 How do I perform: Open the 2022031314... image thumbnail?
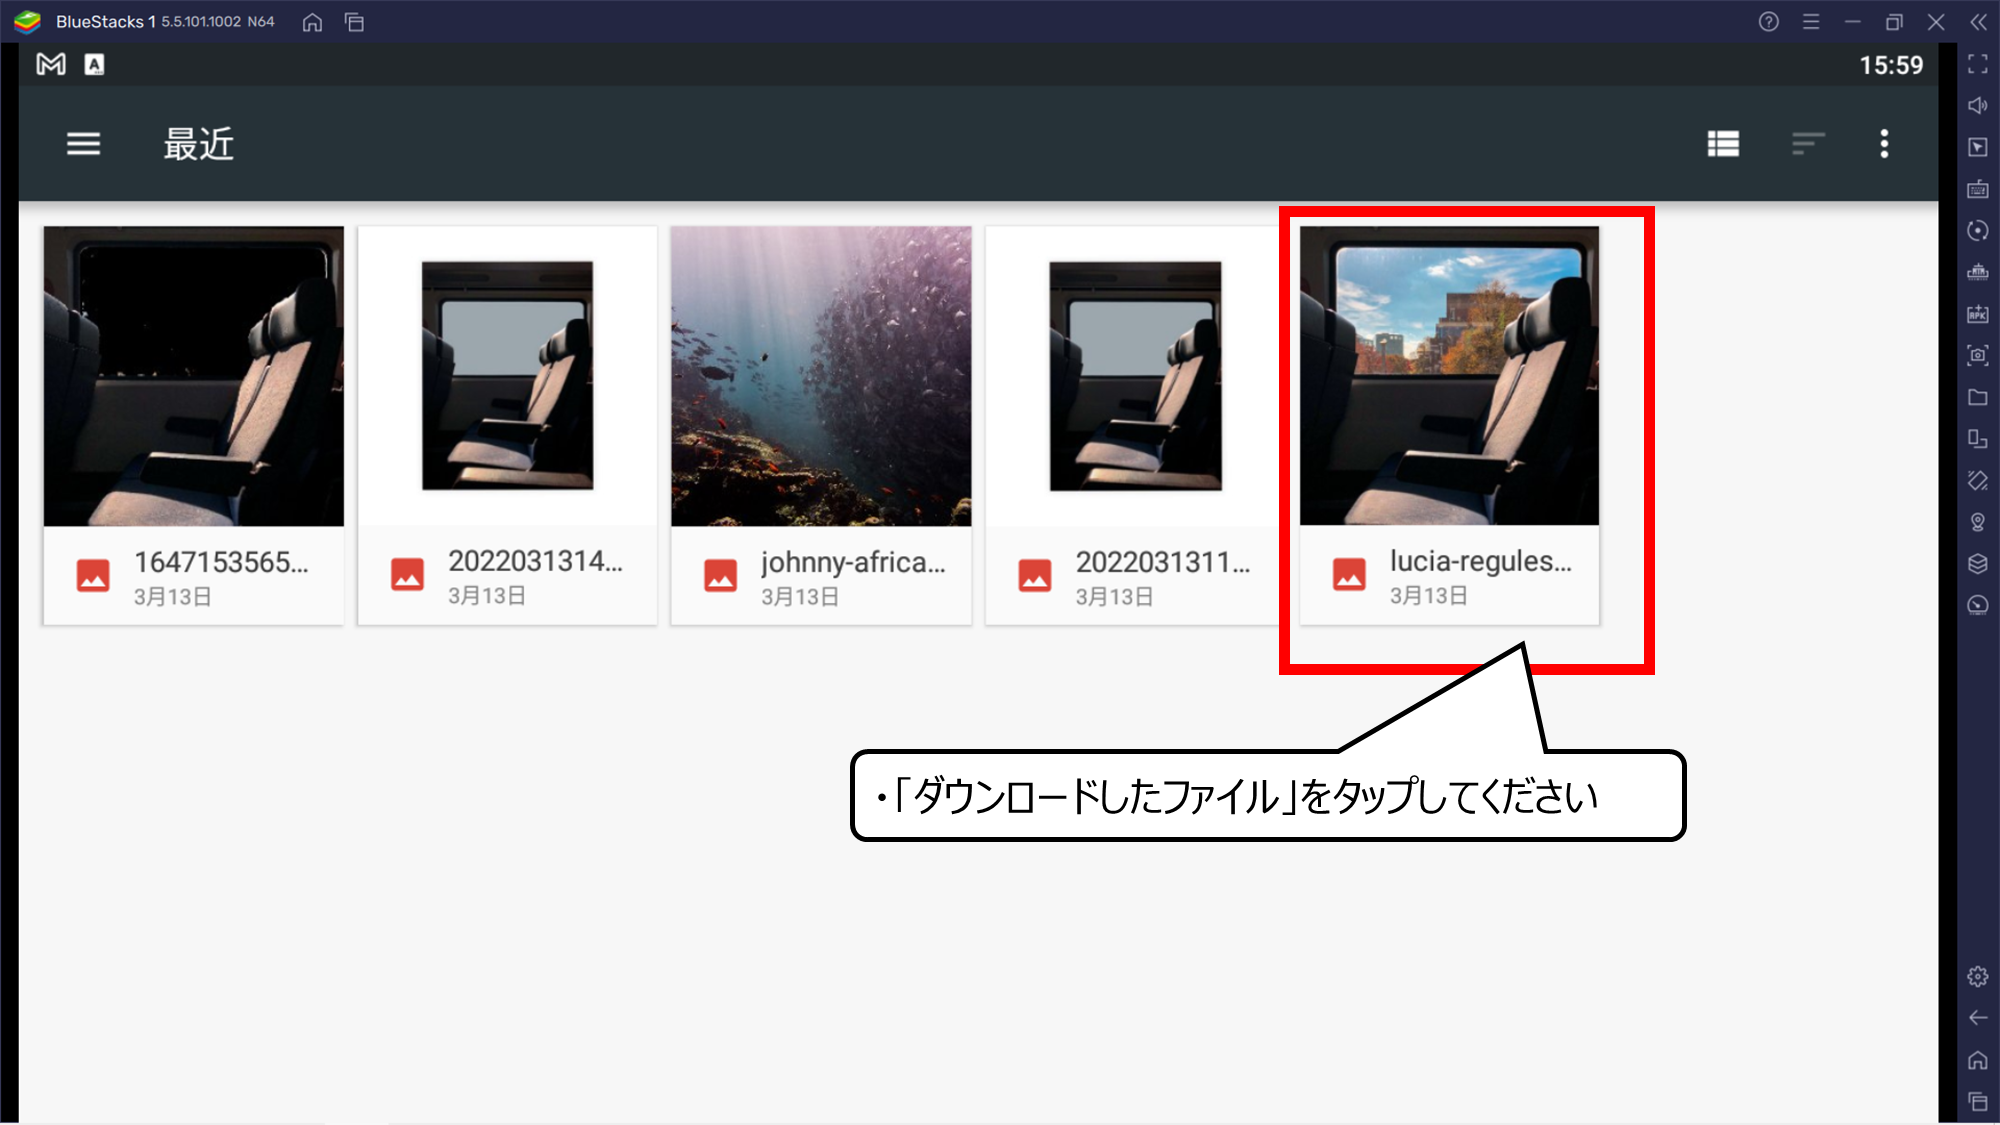coord(508,376)
